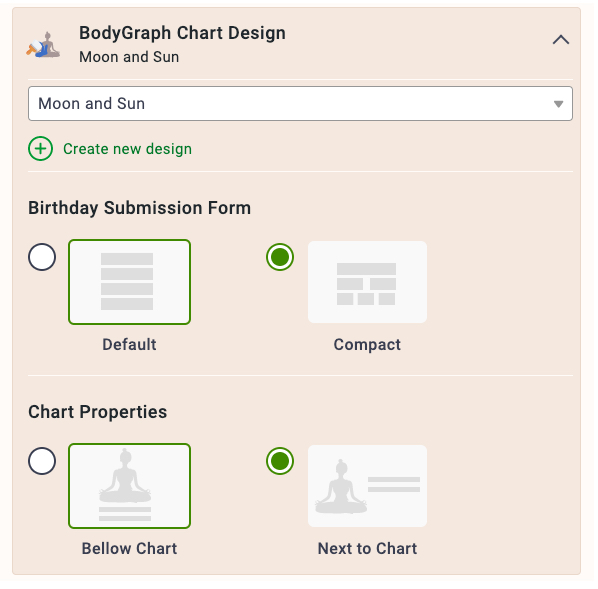Click the Moon and Sun subtitle text

[129, 57]
